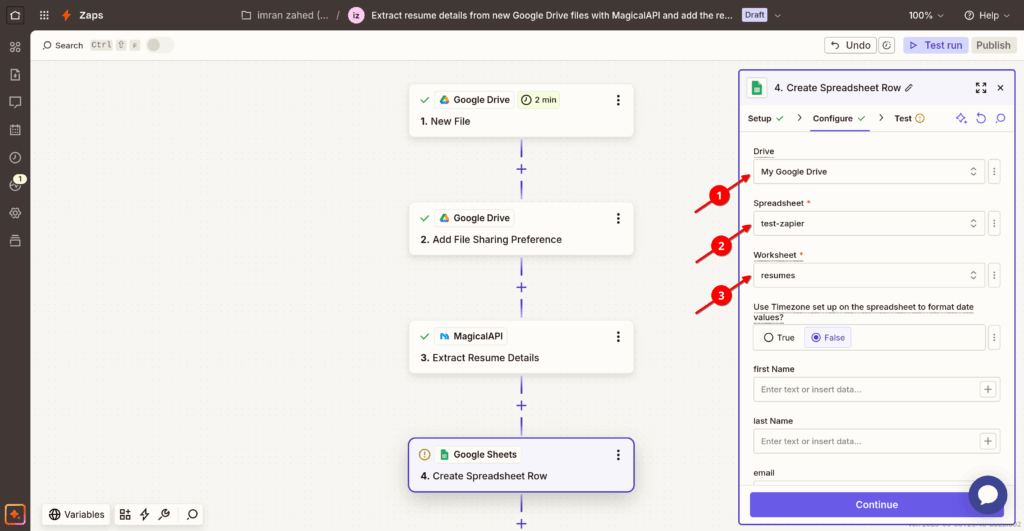Rename step with pencil icon
Image resolution: width=1024 pixels, height=531 pixels.
click(909, 88)
